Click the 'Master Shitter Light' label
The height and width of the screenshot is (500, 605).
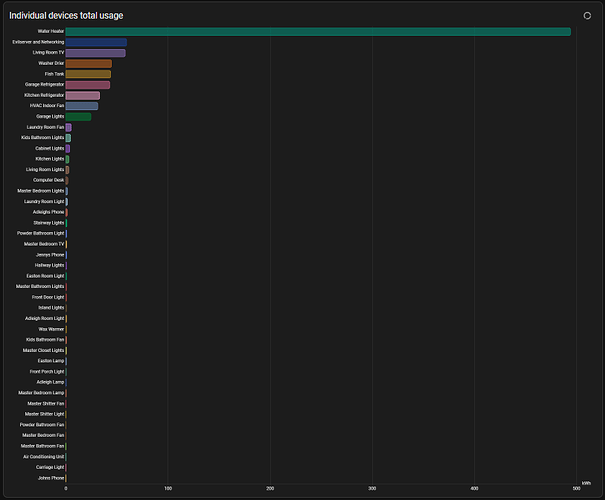(44, 414)
